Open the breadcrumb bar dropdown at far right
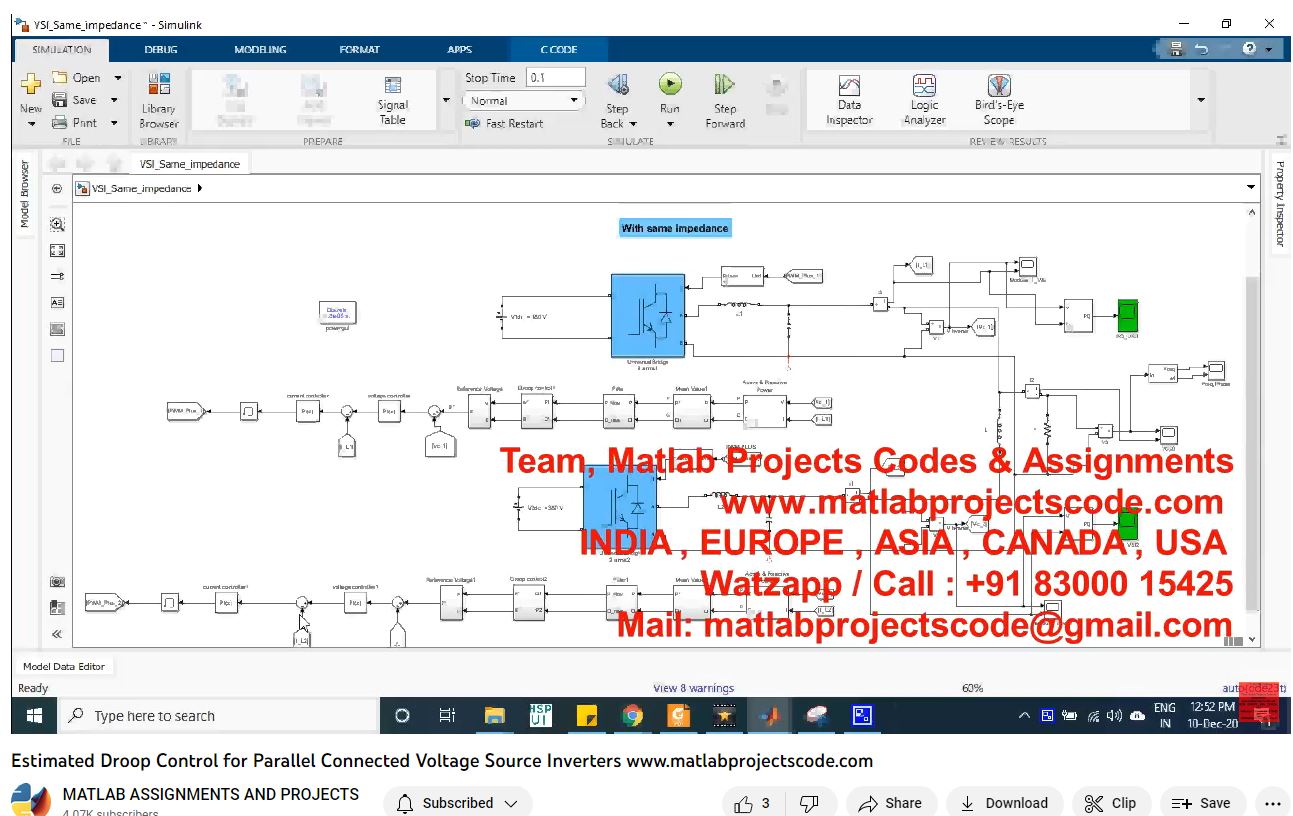Image resolution: width=1293 pixels, height=816 pixels. pyautogui.click(x=1251, y=188)
